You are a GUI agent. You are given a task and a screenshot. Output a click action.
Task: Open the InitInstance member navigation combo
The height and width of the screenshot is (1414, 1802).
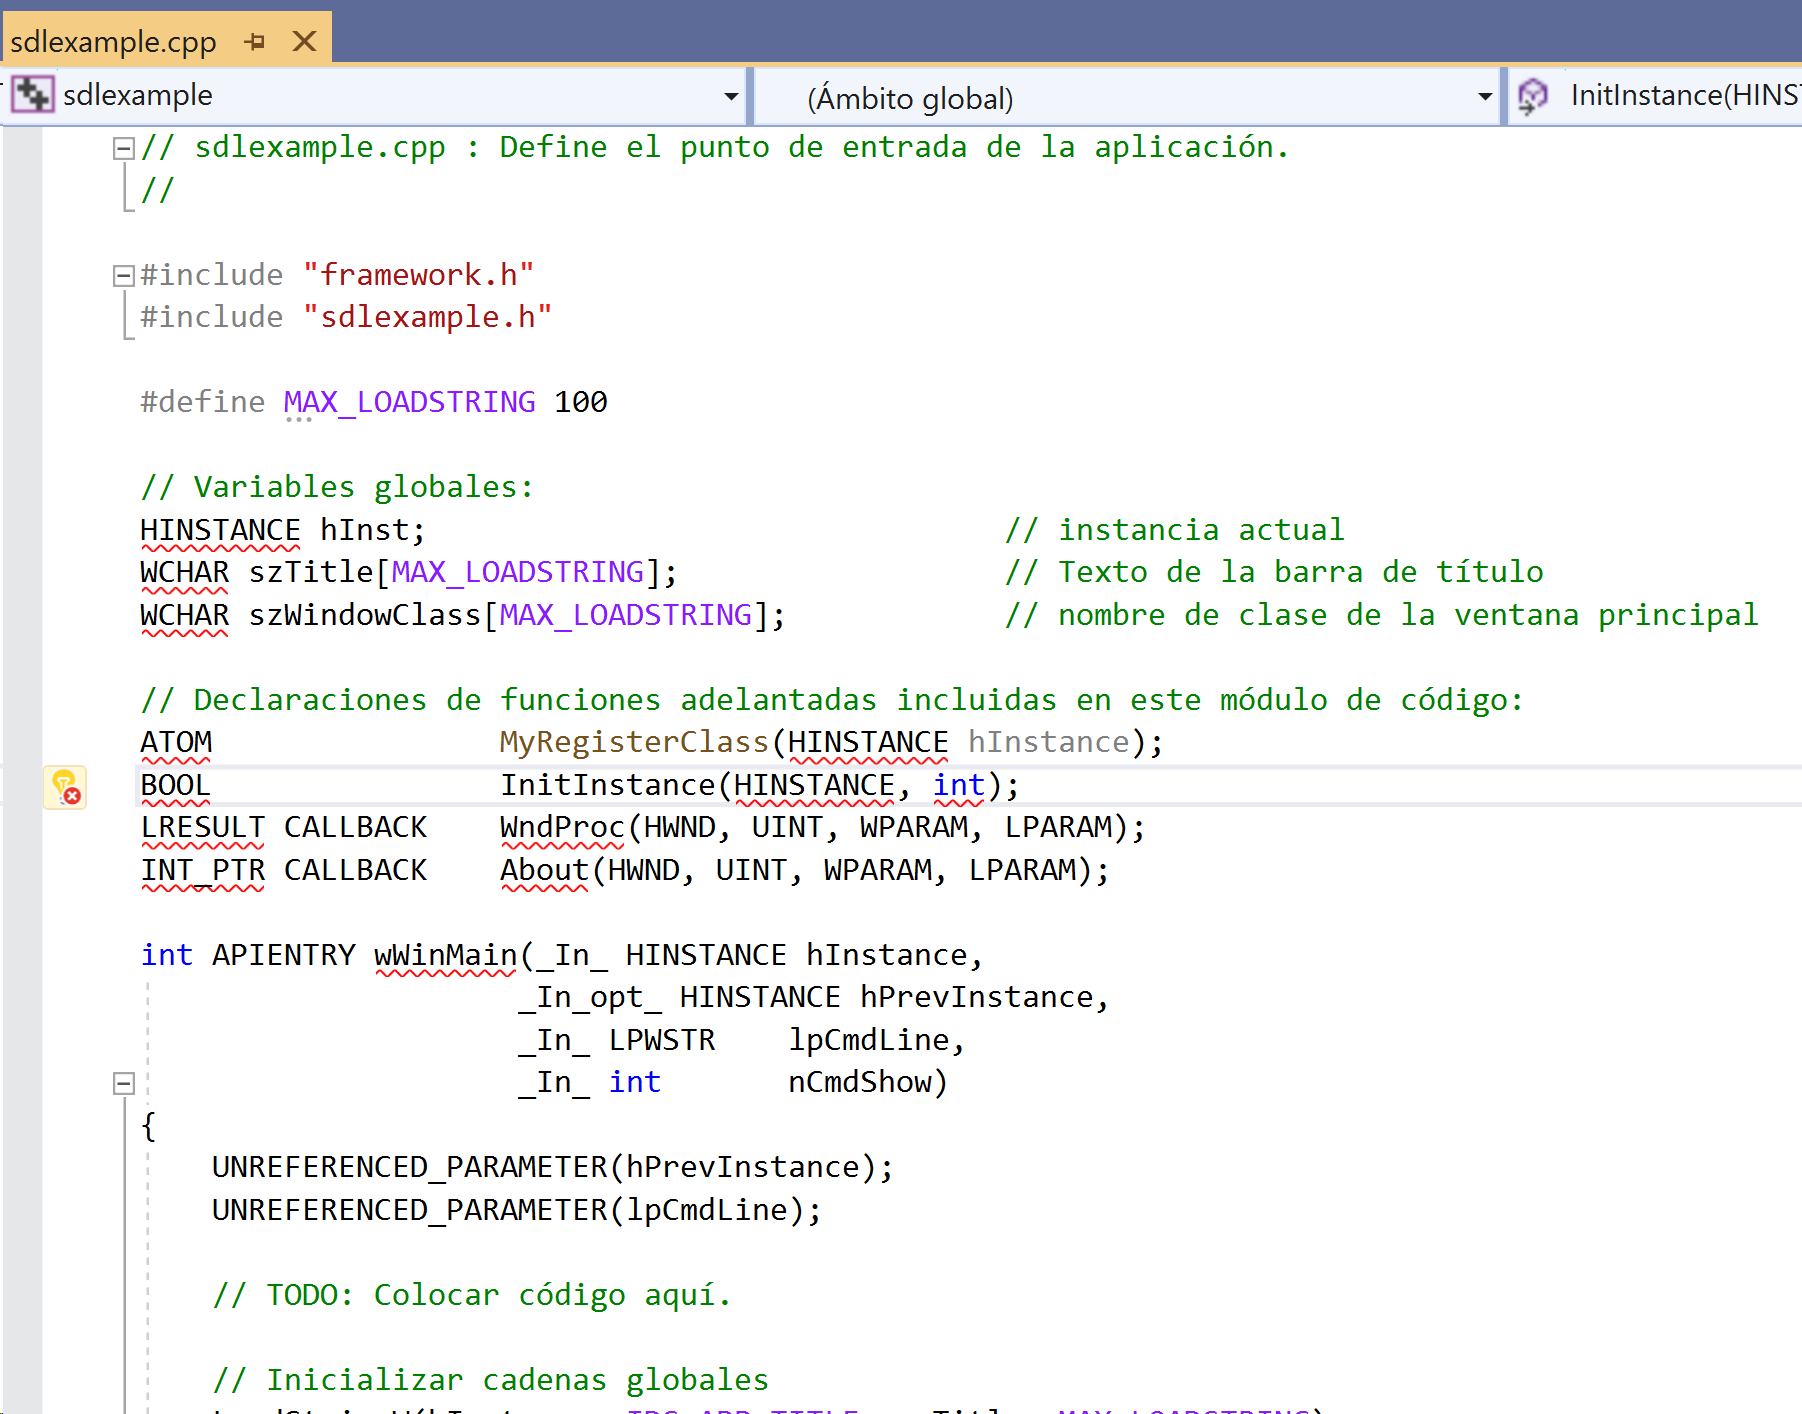pyautogui.click(x=1655, y=96)
